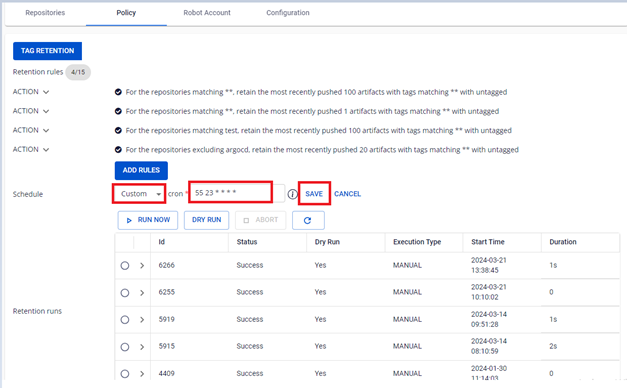This screenshot has height=388, width=627.
Task: Click start time 2024-03-14 09:51:28
Action: [489, 319]
